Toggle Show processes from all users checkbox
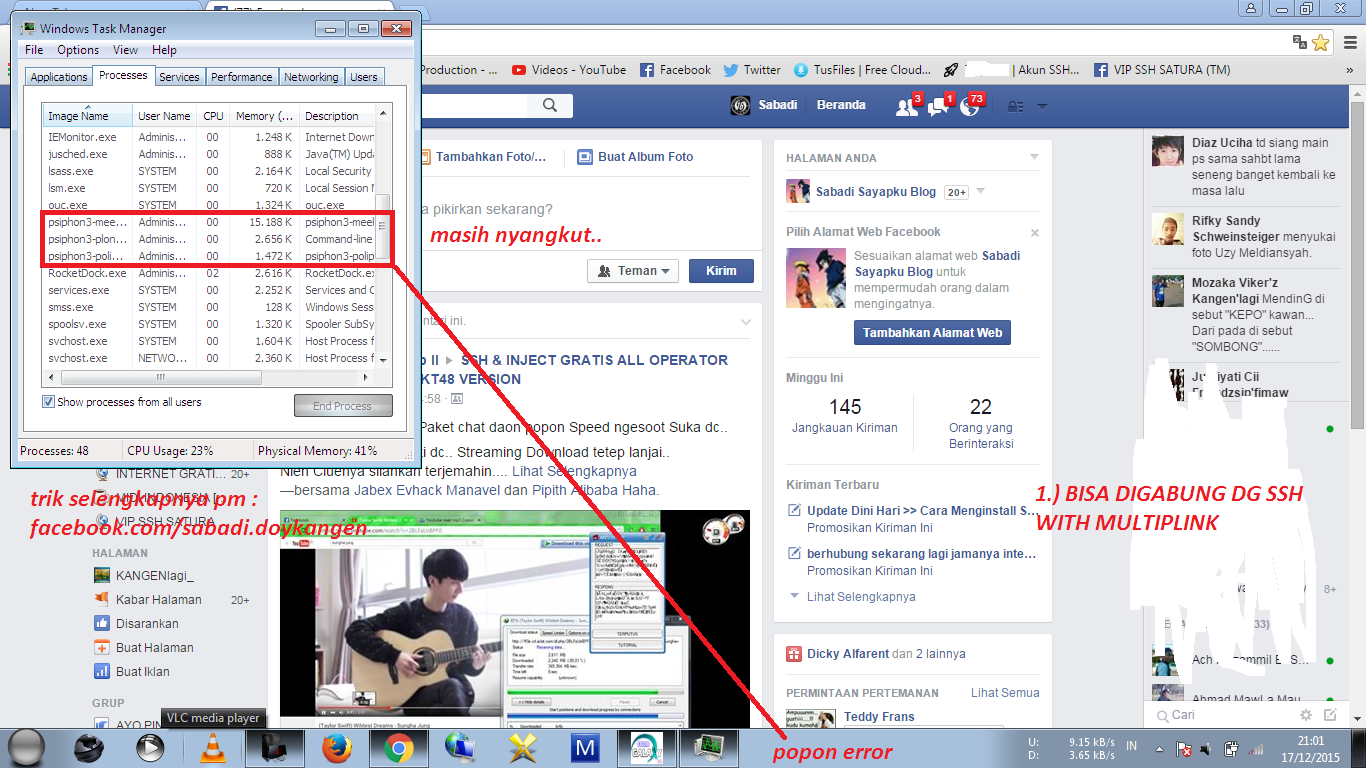The width and height of the screenshot is (1366, 768). (x=48, y=402)
